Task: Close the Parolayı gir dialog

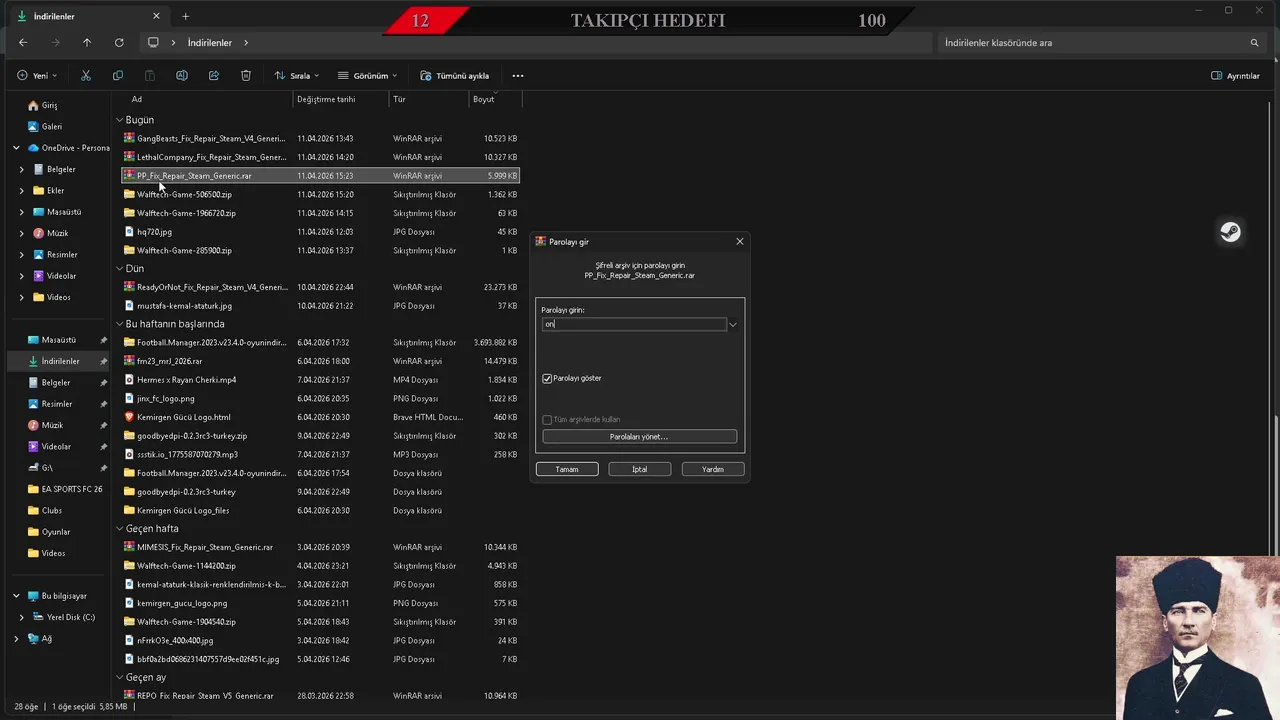Action: click(x=740, y=241)
